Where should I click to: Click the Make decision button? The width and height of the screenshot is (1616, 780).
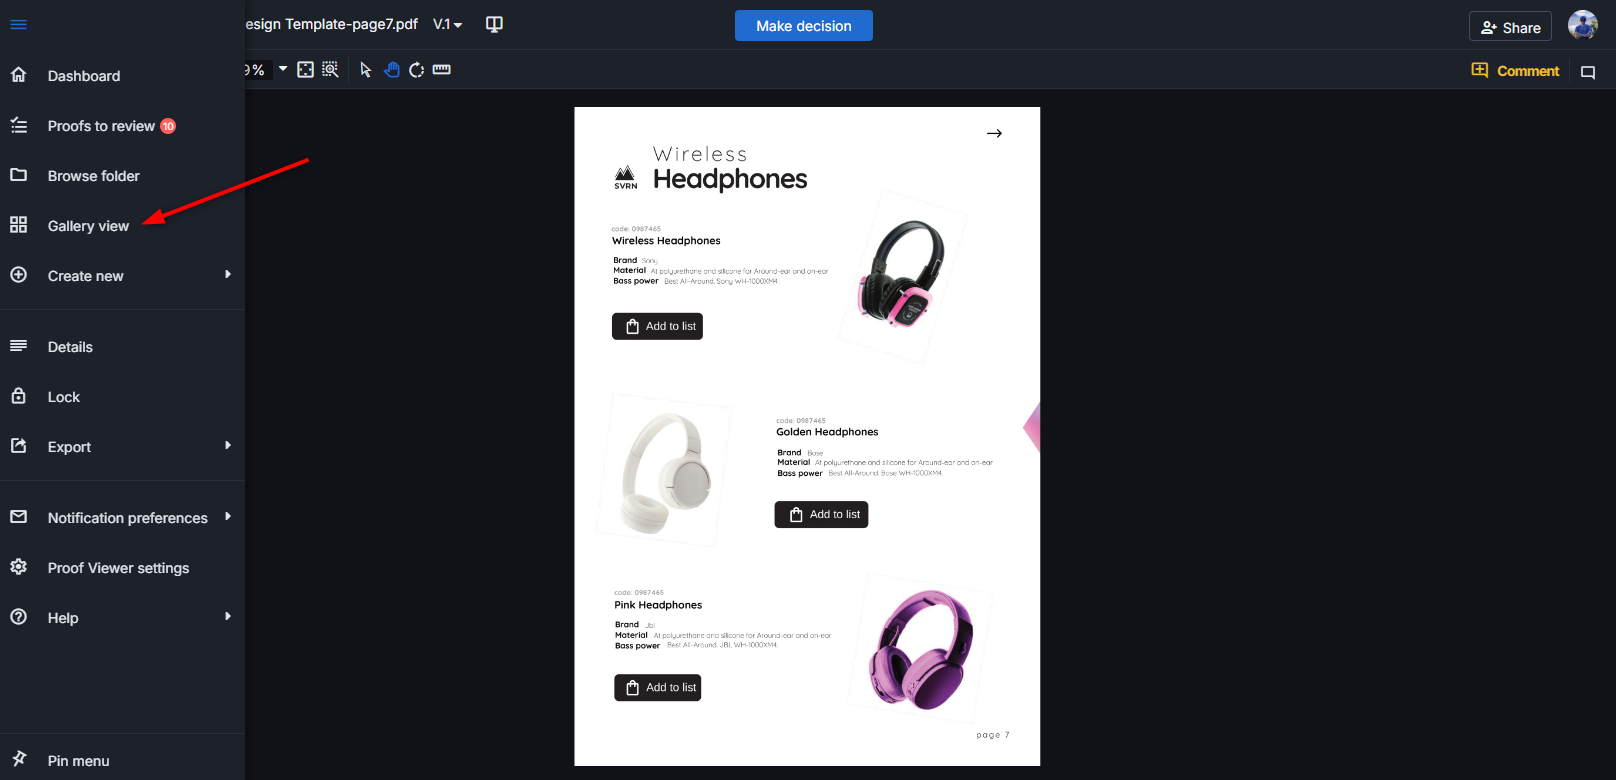coord(804,26)
